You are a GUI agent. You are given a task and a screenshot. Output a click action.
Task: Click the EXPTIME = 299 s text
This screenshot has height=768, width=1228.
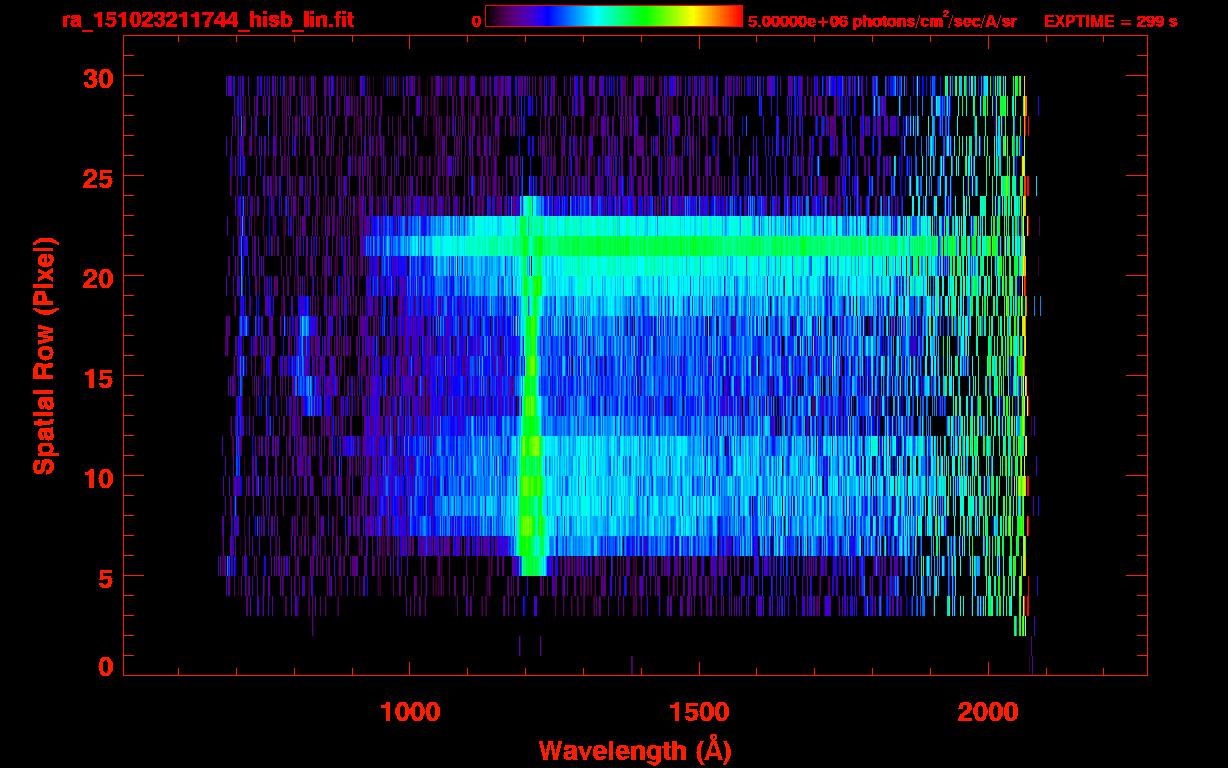click(1110, 21)
